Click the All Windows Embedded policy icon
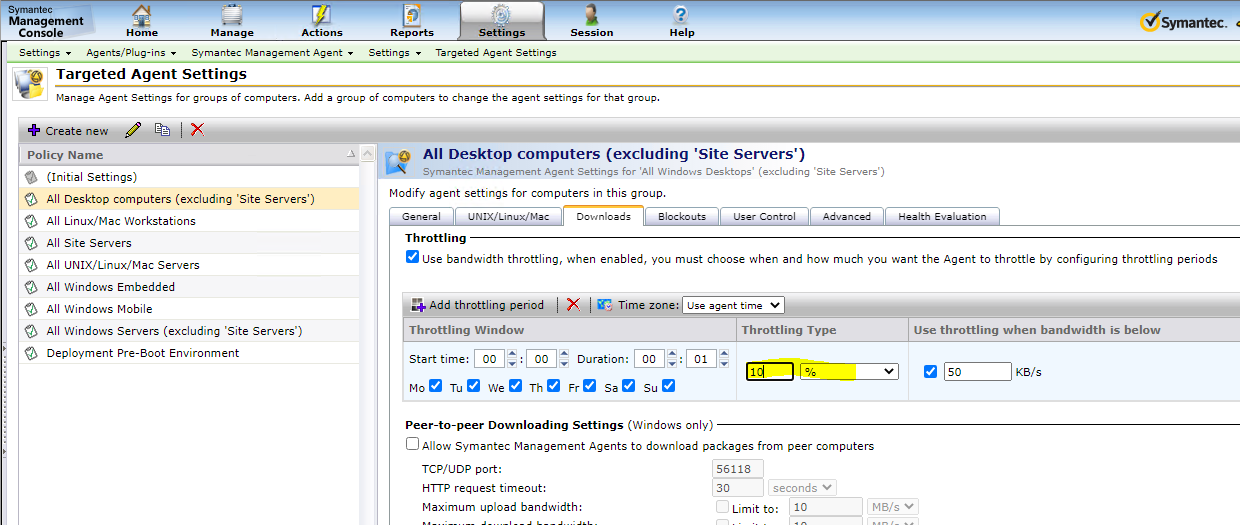The image size is (1240, 525). pos(31,287)
